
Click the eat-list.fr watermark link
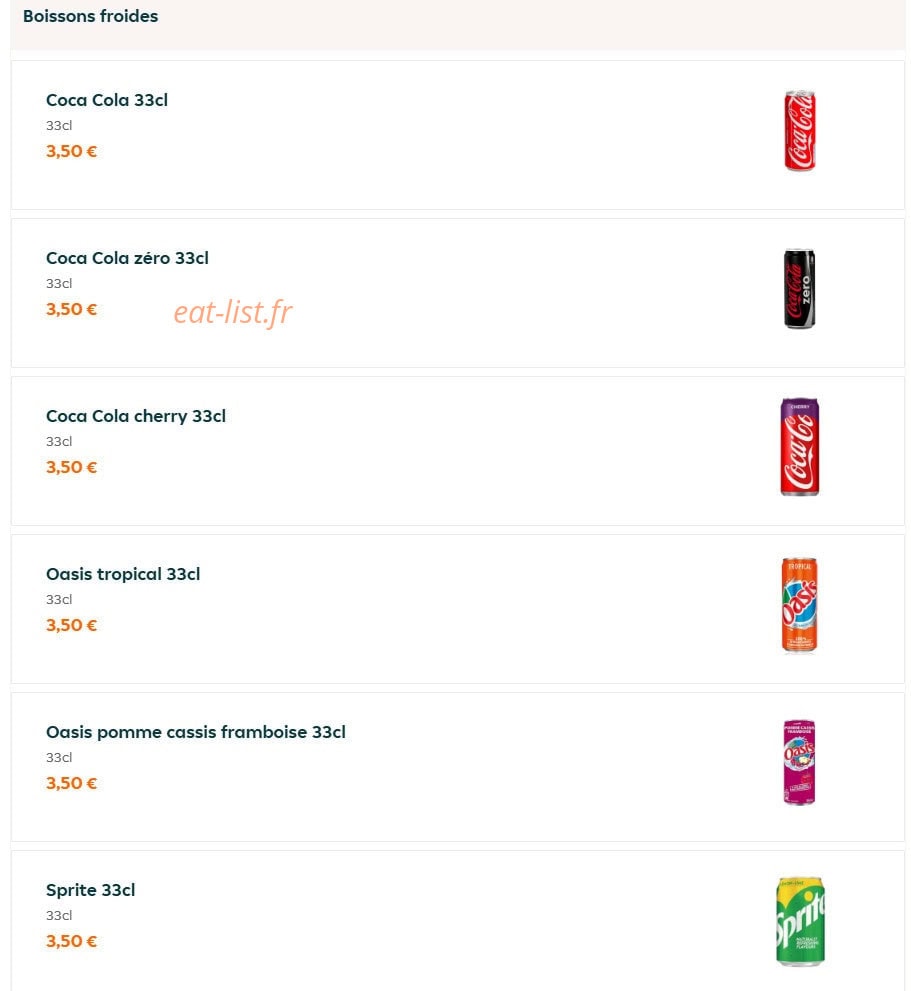(x=233, y=312)
